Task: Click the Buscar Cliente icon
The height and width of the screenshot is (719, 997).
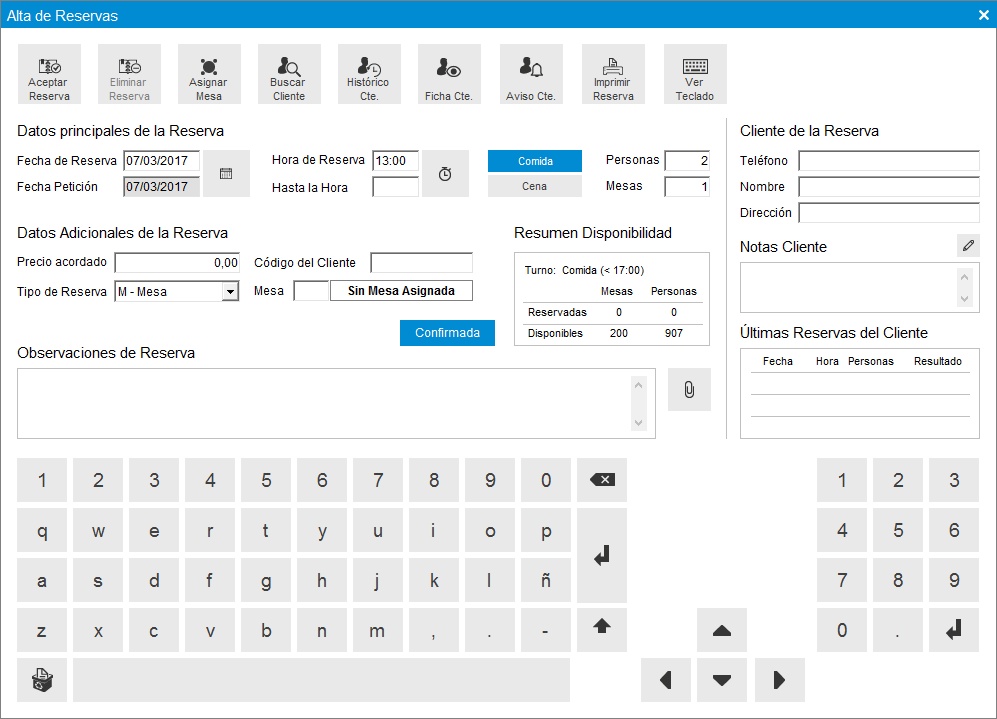Action: pyautogui.click(x=288, y=75)
